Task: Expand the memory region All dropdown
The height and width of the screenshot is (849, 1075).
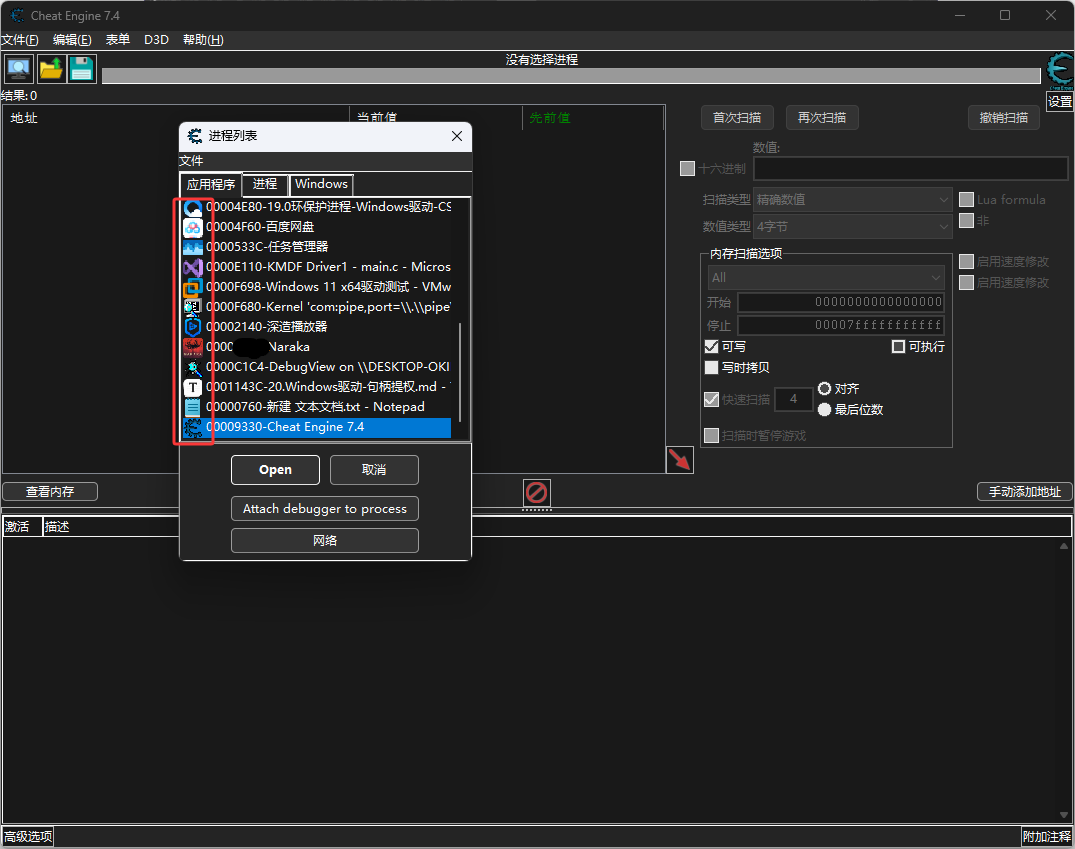Action: 825,278
